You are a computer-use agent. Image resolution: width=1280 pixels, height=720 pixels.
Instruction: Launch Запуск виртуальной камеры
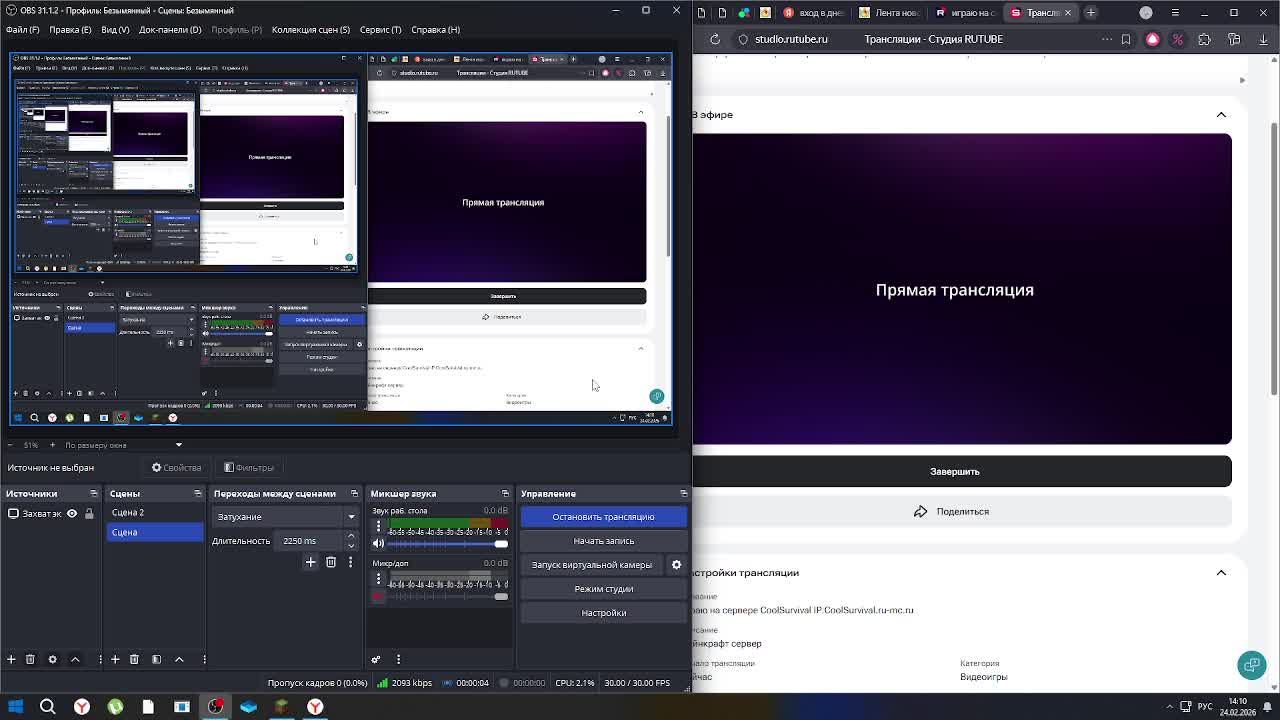click(592, 565)
